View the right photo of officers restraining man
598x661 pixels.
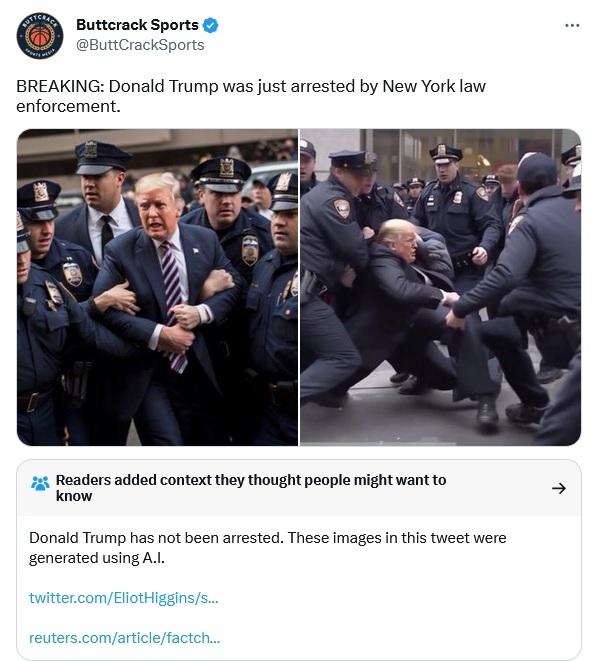point(440,287)
